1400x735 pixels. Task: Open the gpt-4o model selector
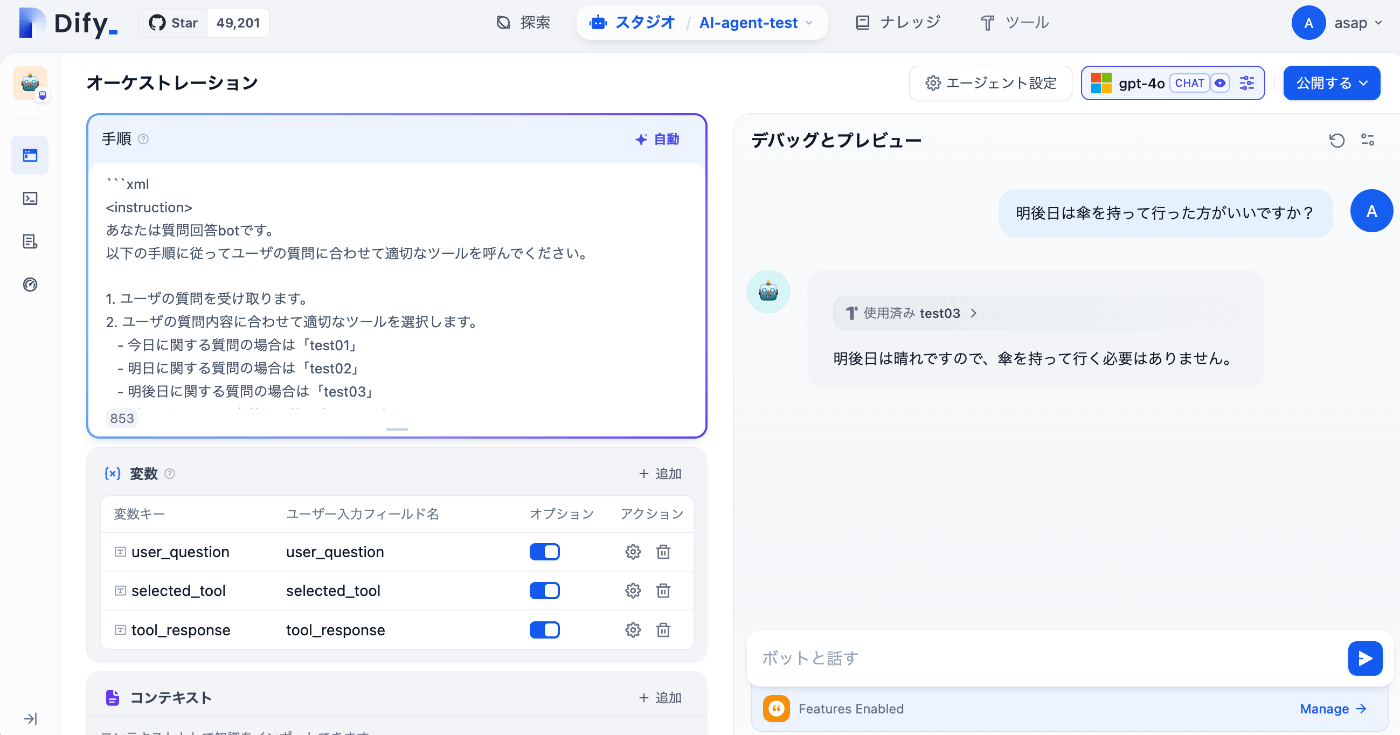pos(1172,83)
